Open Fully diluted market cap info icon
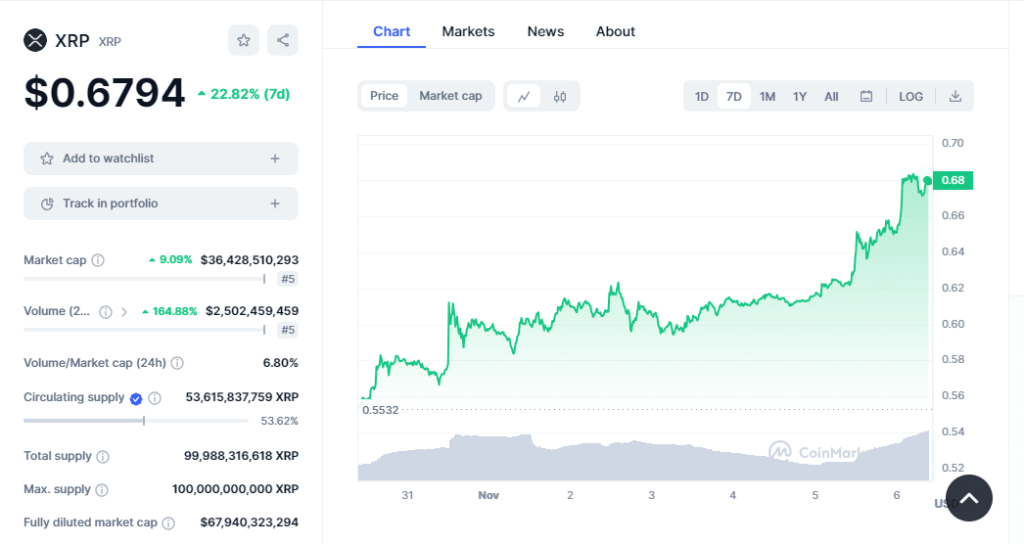Screen dimensions: 1024x544 (x=168, y=523)
